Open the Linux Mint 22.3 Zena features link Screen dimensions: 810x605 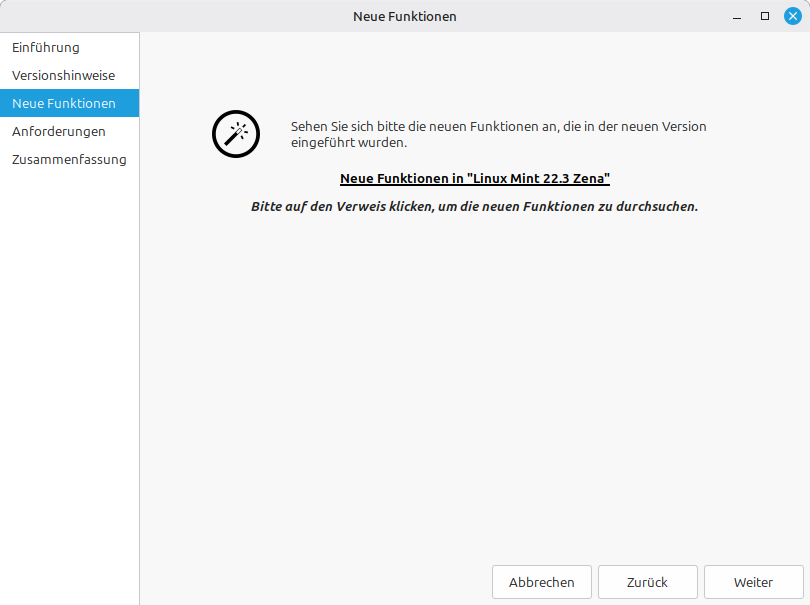[x=475, y=178]
